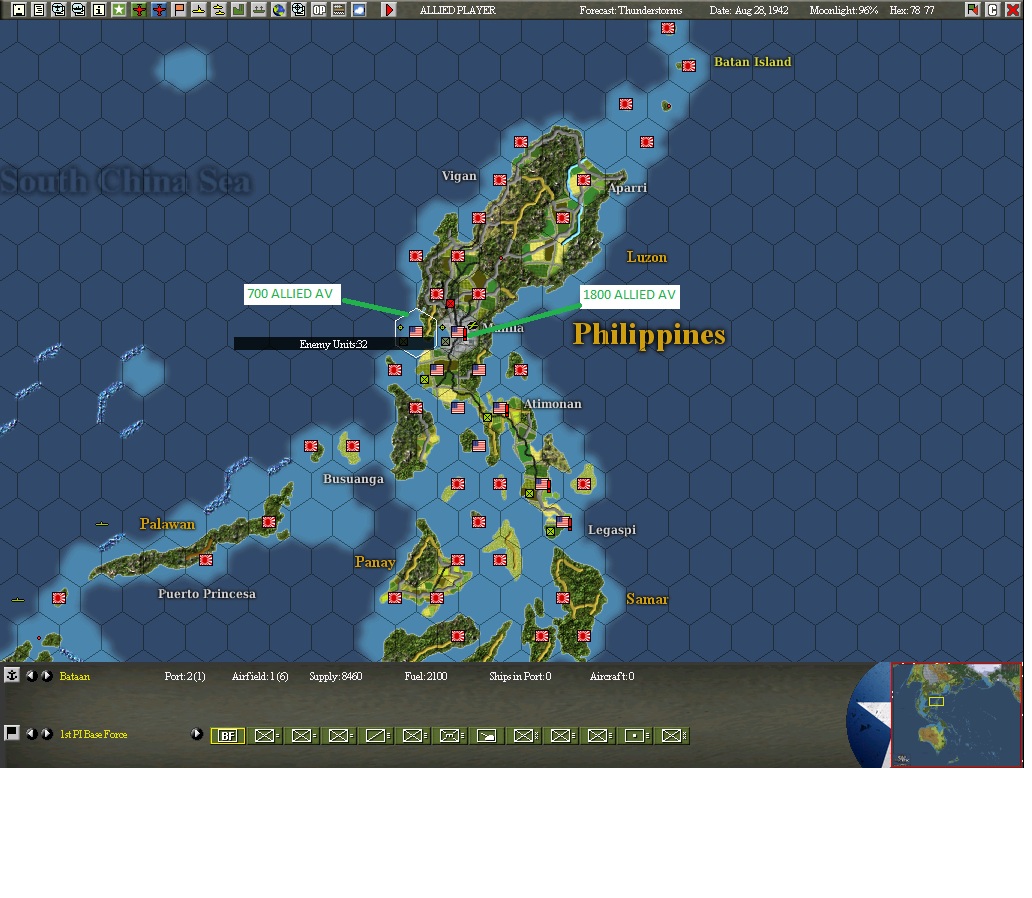Select the diagonal-slash cavalry unit counter
This screenshot has height=898, width=1032.
pos(376,735)
